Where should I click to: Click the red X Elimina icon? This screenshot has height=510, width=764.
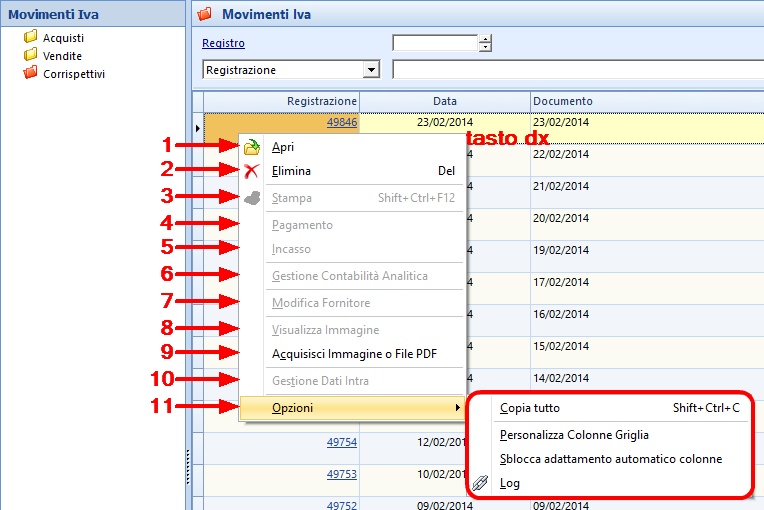point(251,171)
